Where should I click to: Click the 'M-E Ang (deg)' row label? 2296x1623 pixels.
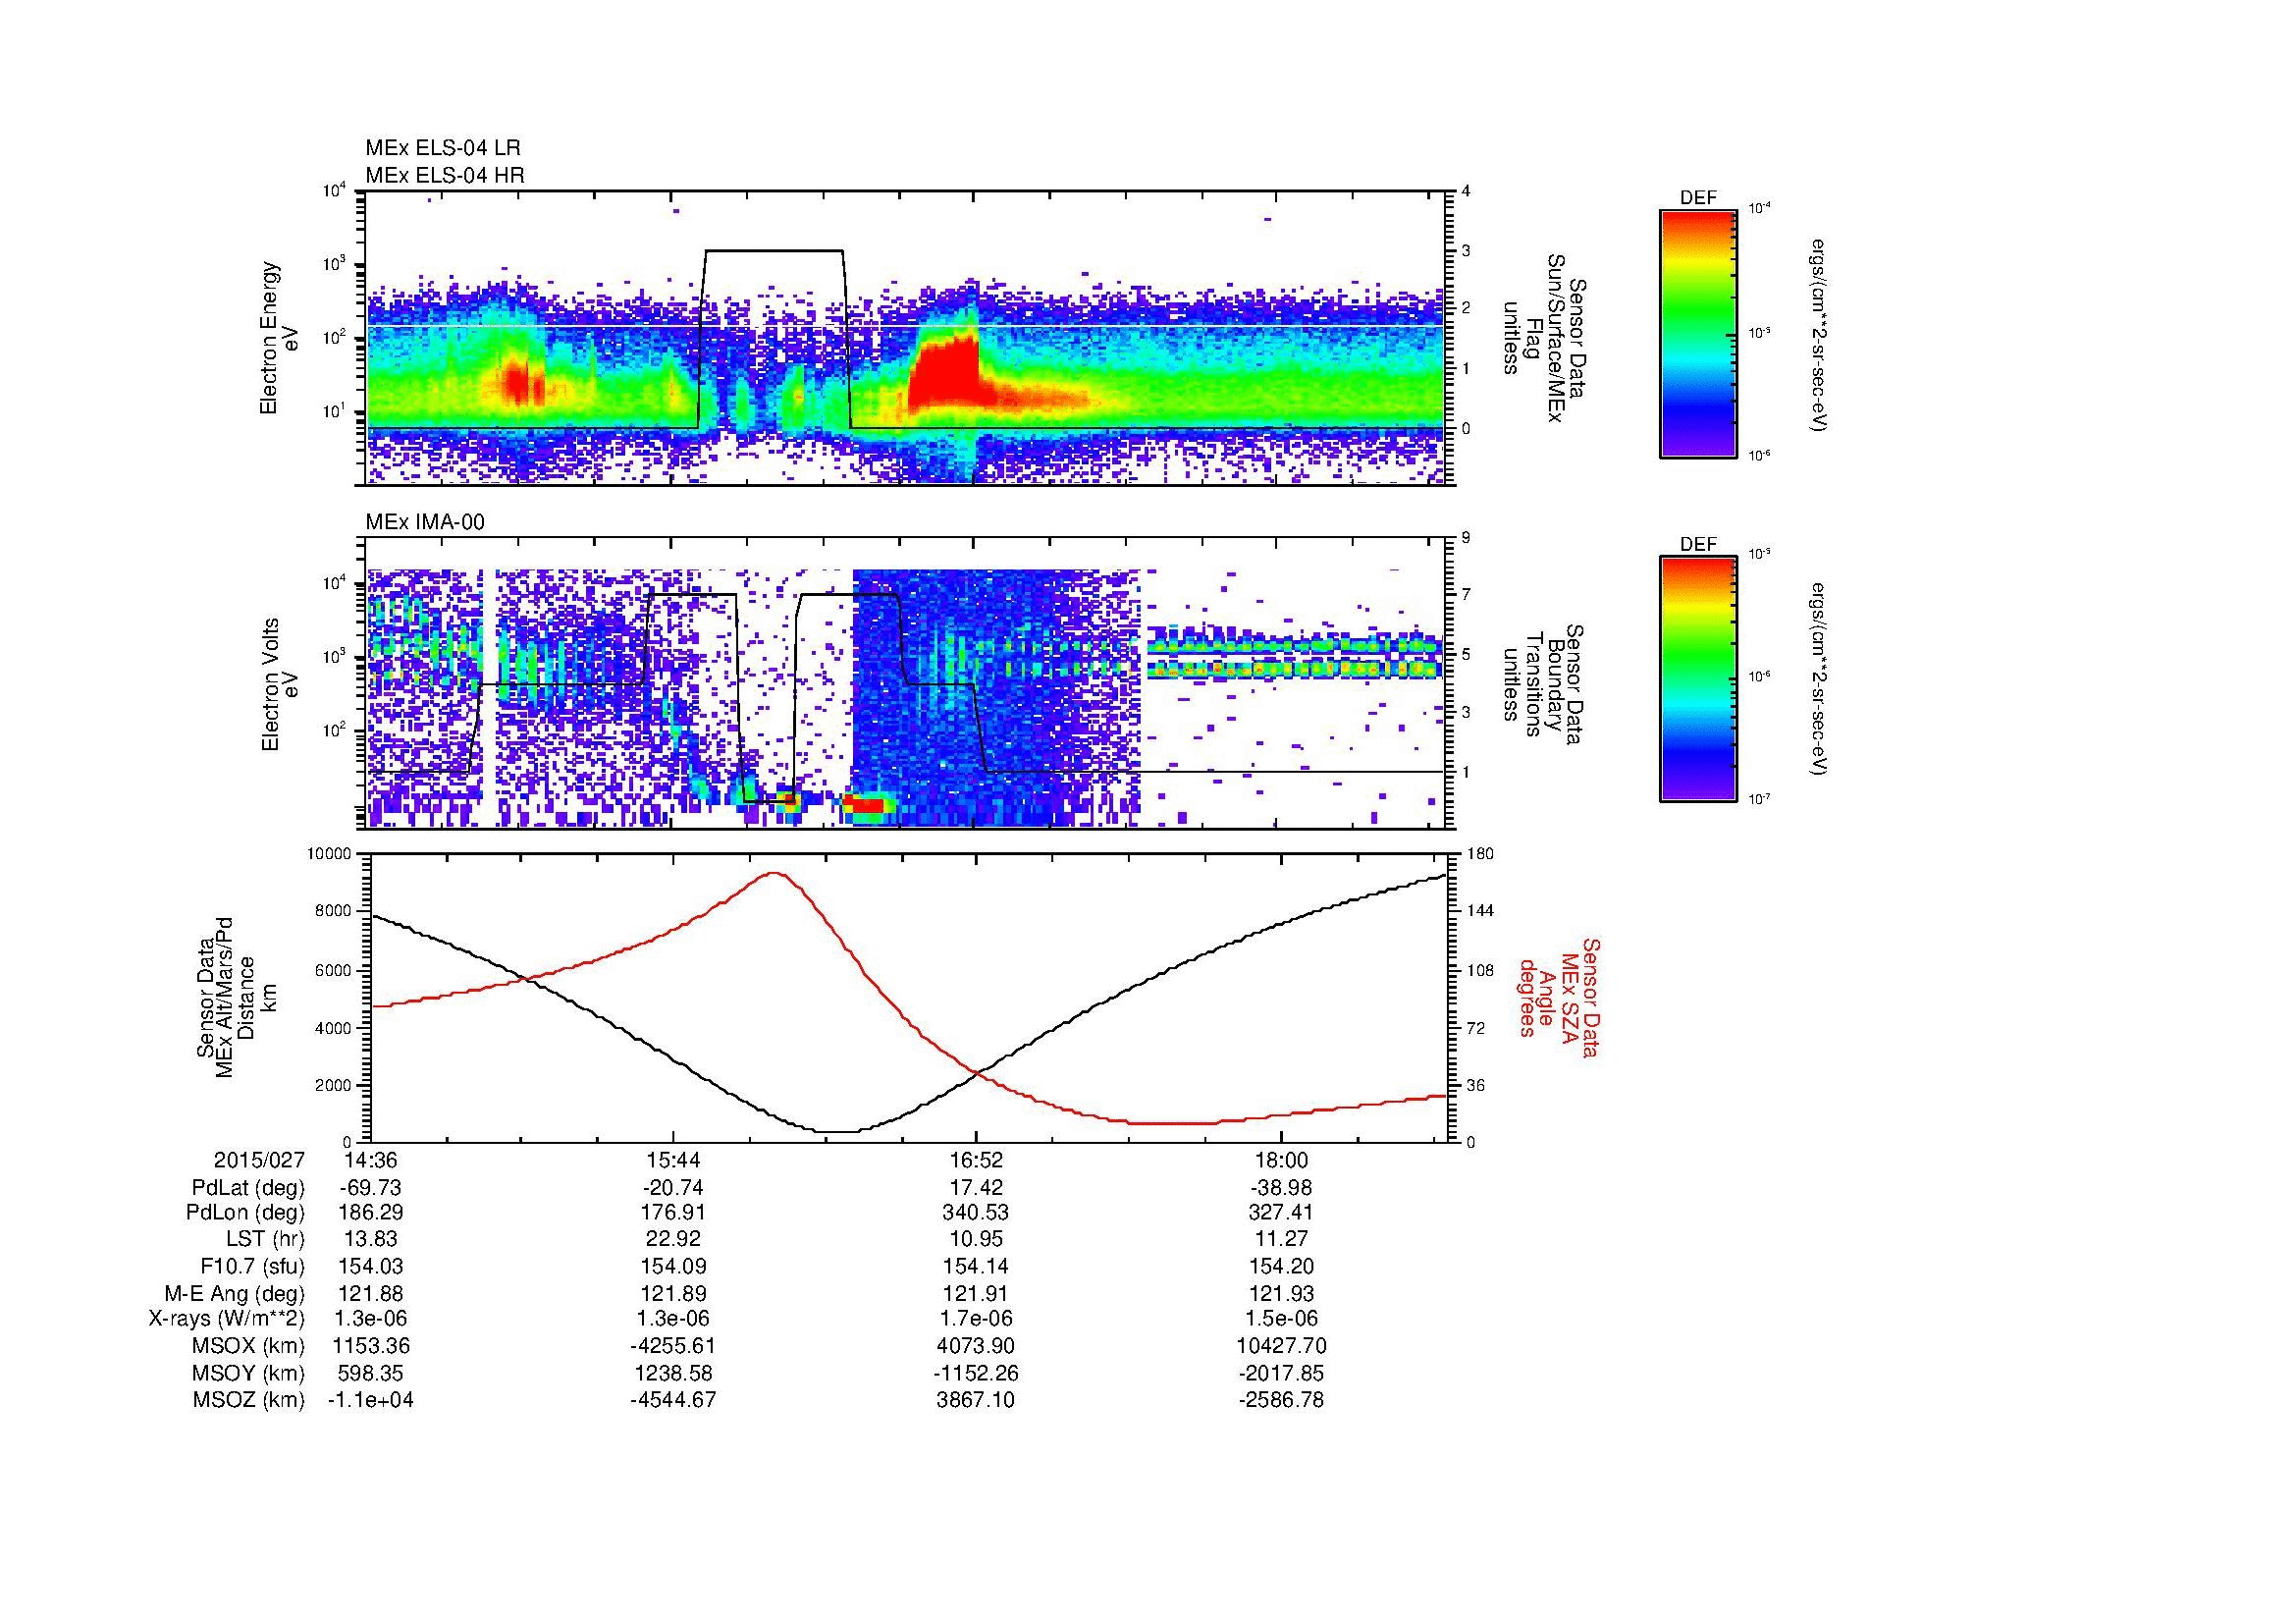(x=234, y=1293)
